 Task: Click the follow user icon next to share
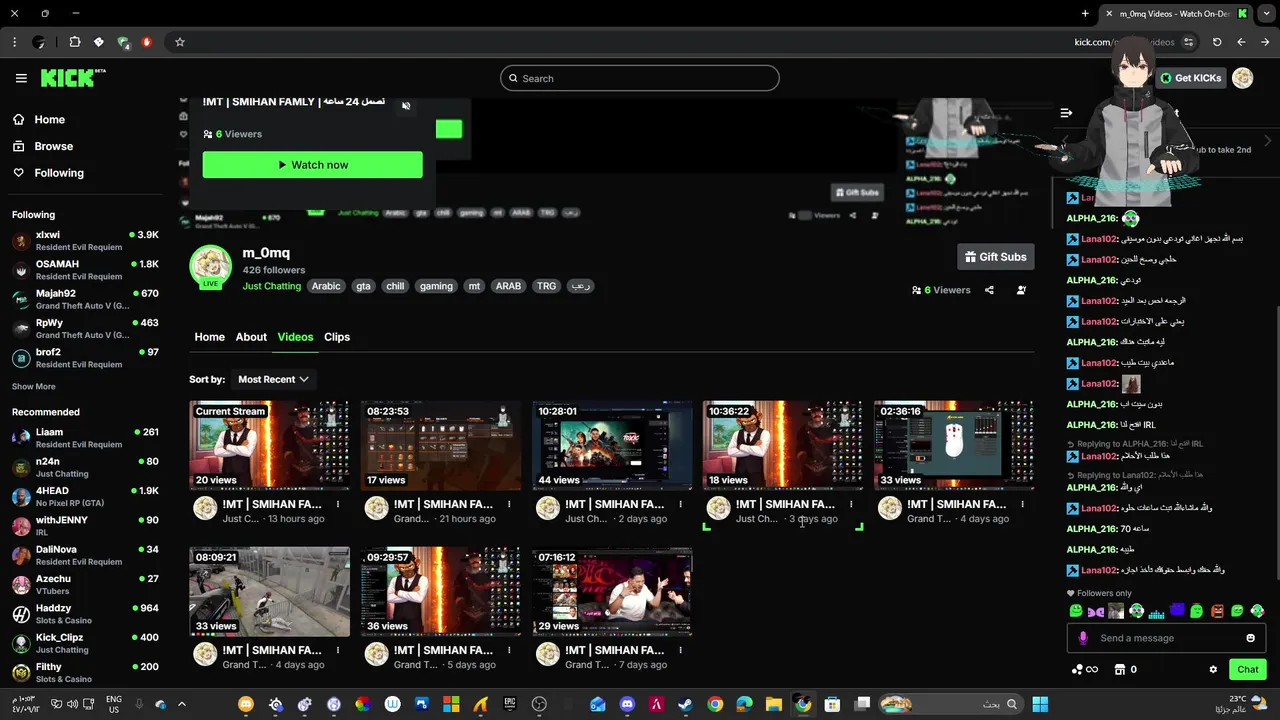pos(1021,290)
